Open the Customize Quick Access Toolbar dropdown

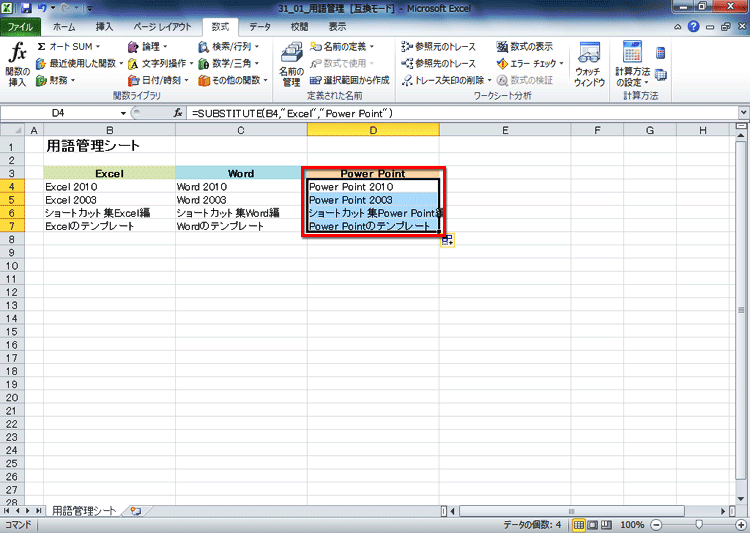point(89,8)
